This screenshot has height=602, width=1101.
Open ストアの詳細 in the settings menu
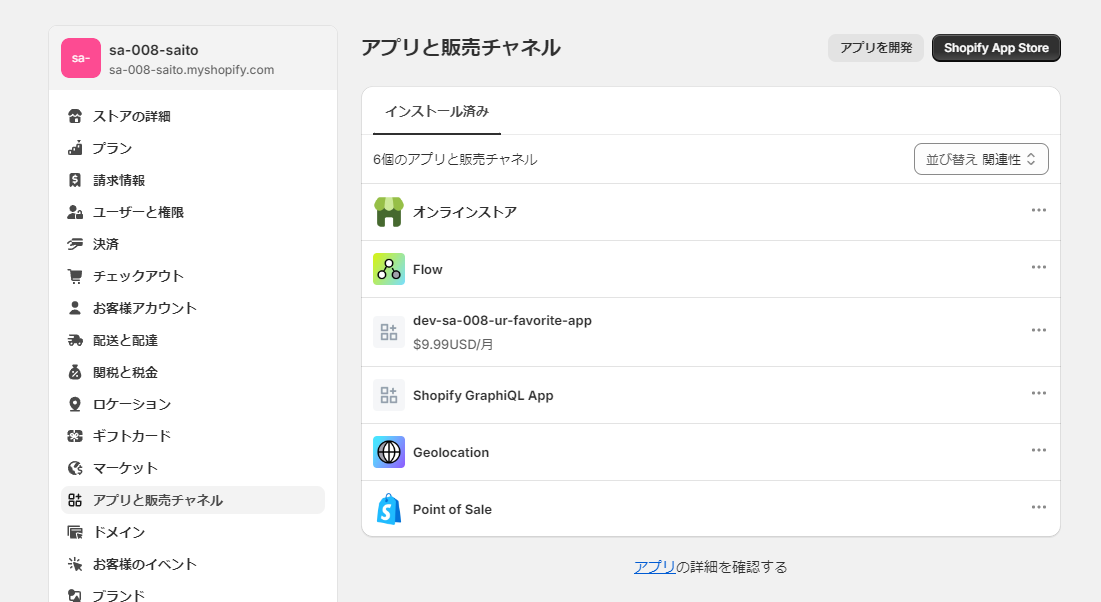193,116
